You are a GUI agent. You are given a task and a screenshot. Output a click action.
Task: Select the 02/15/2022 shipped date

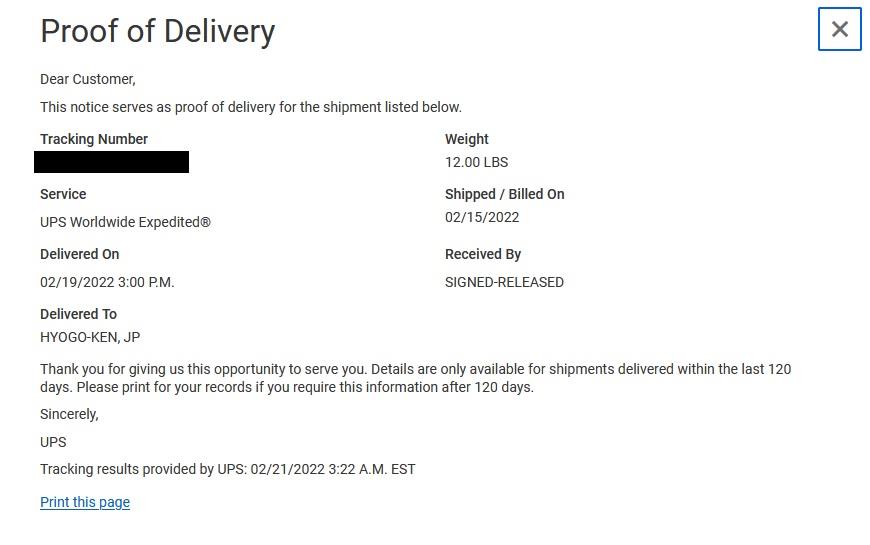(482, 217)
